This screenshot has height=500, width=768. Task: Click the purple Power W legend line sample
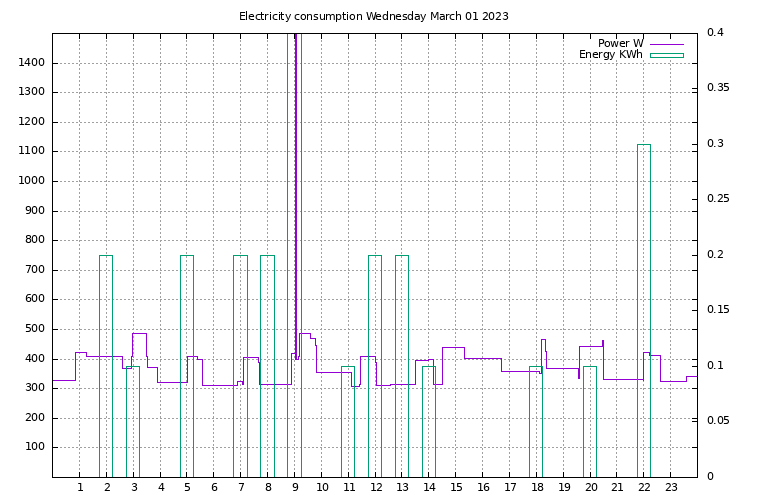[667, 45]
